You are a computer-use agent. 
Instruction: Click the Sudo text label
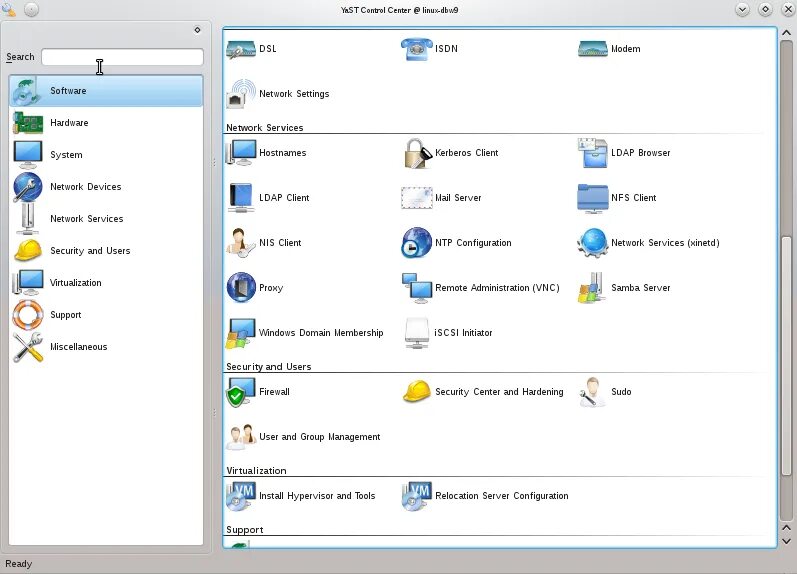click(621, 392)
